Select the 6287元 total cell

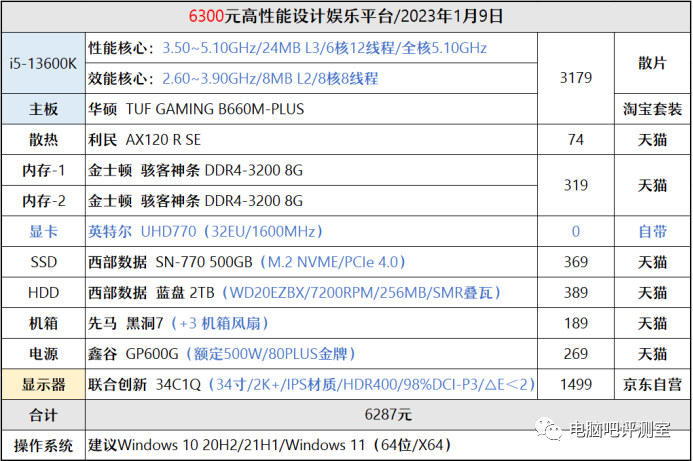[388, 415]
